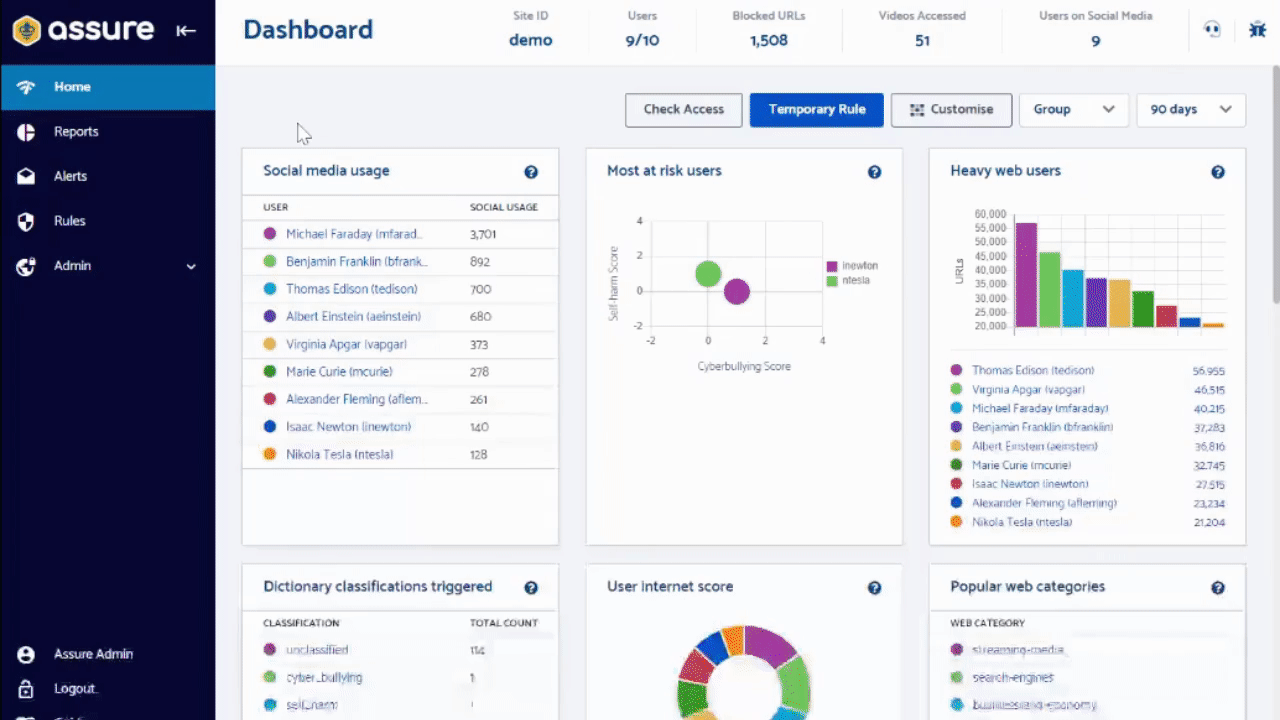
Task: Select Benjamin Franklin in Heavy web users legend
Action: [x=1043, y=427]
